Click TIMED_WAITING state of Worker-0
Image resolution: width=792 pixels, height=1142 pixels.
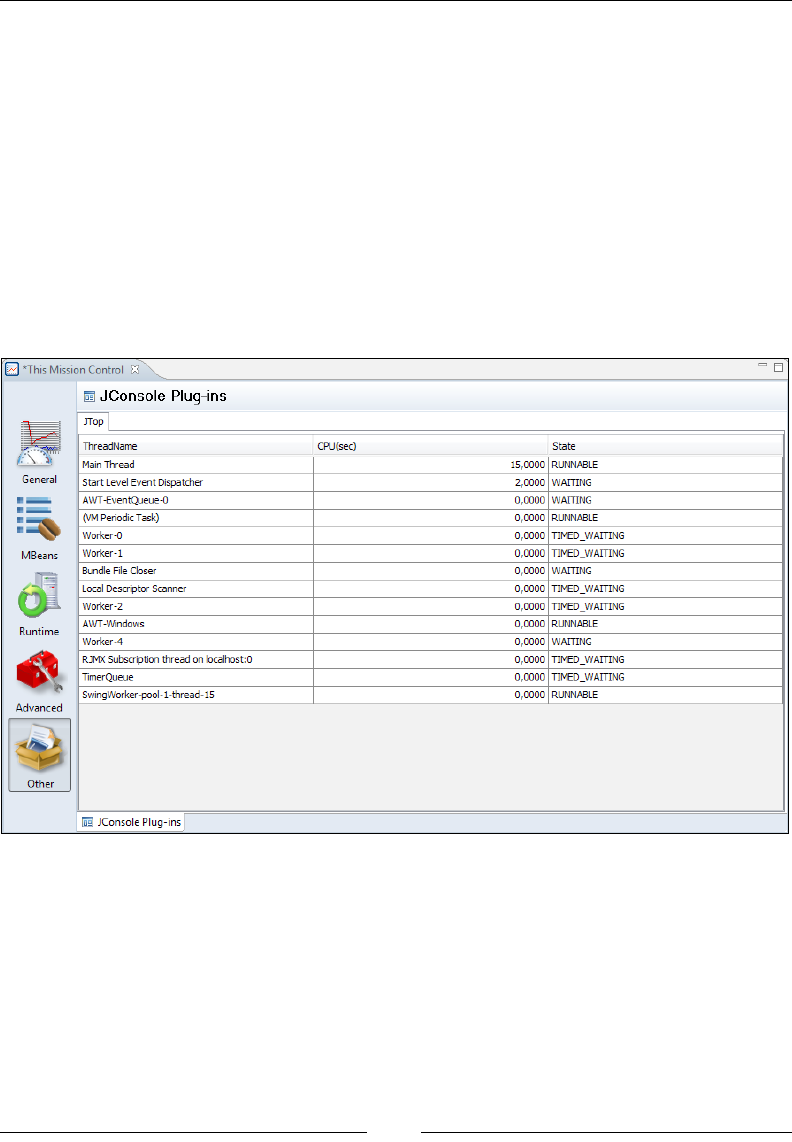[x=588, y=535]
